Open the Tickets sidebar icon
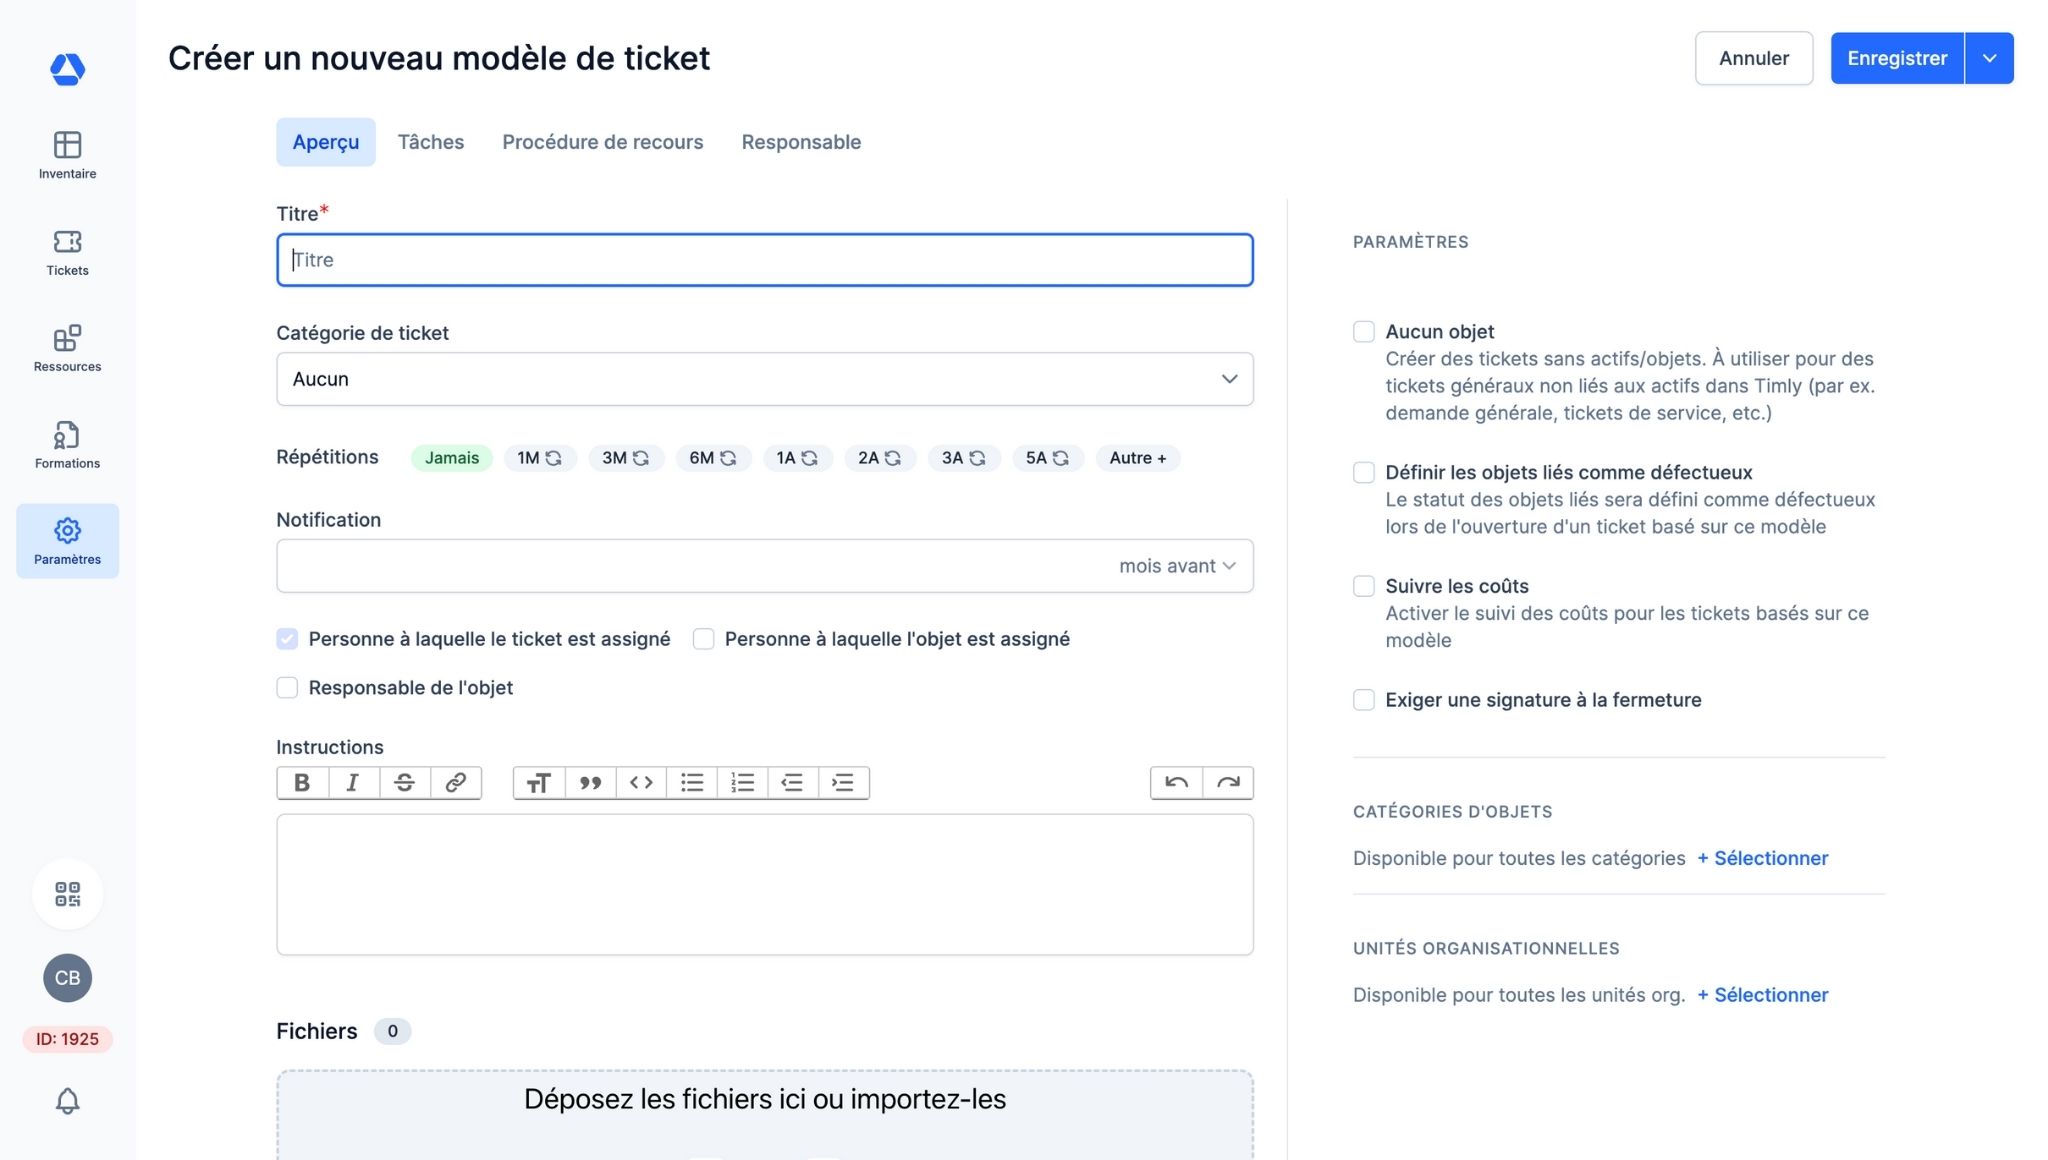This screenshot has width=2048, height=1160. click(x=67, y=252)
